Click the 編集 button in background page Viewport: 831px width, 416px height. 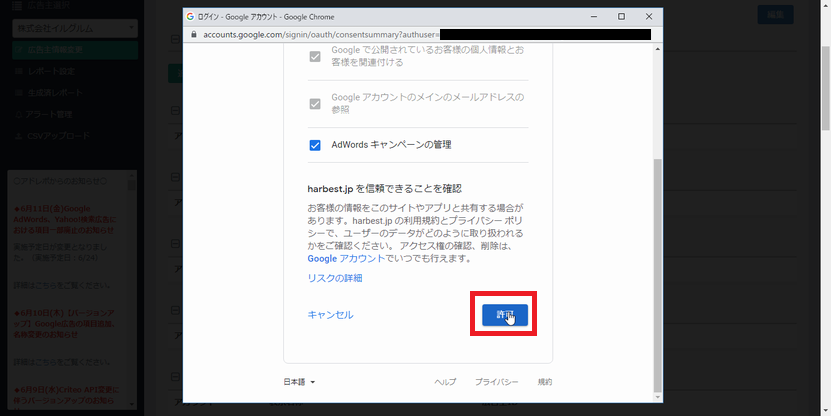[x=775, y=14]
